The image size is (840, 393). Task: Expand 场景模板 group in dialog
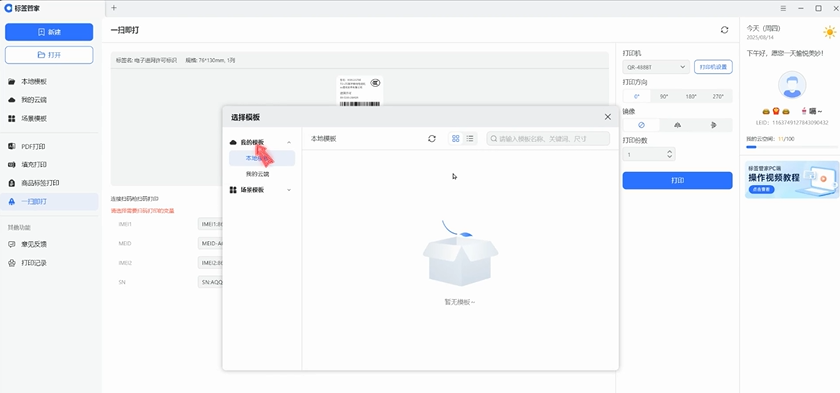click(289, 190)
